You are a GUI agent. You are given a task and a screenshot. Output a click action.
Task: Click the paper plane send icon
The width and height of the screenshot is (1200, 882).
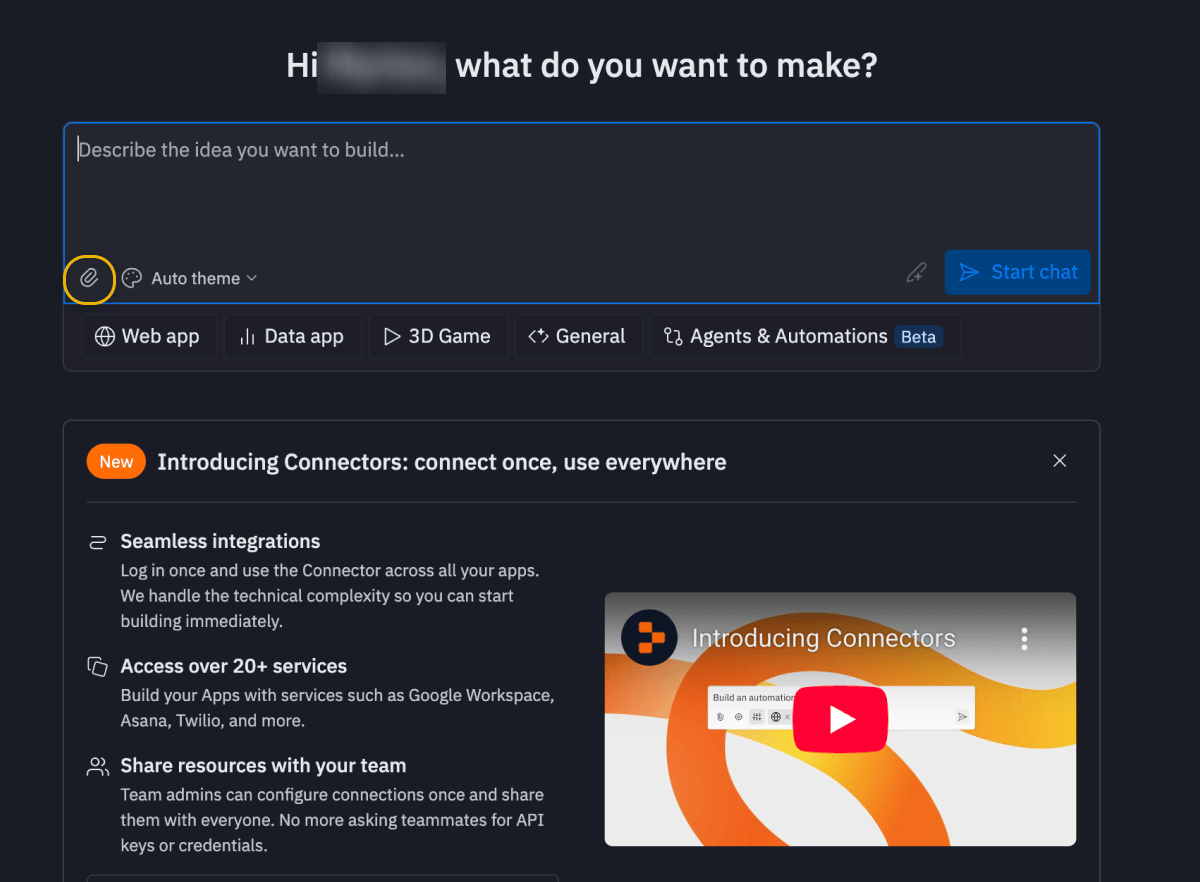(x=969, y=272)
